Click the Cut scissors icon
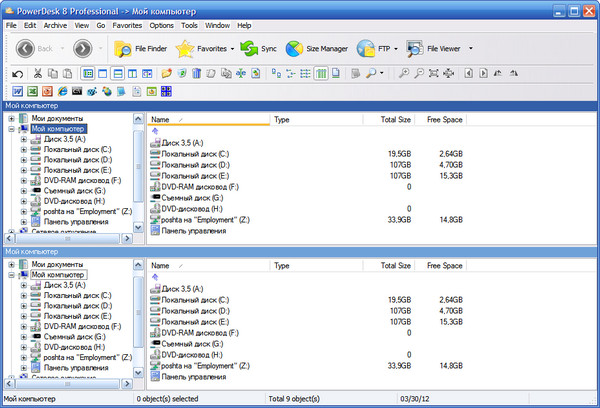600x408 pixels. [37, 73]
